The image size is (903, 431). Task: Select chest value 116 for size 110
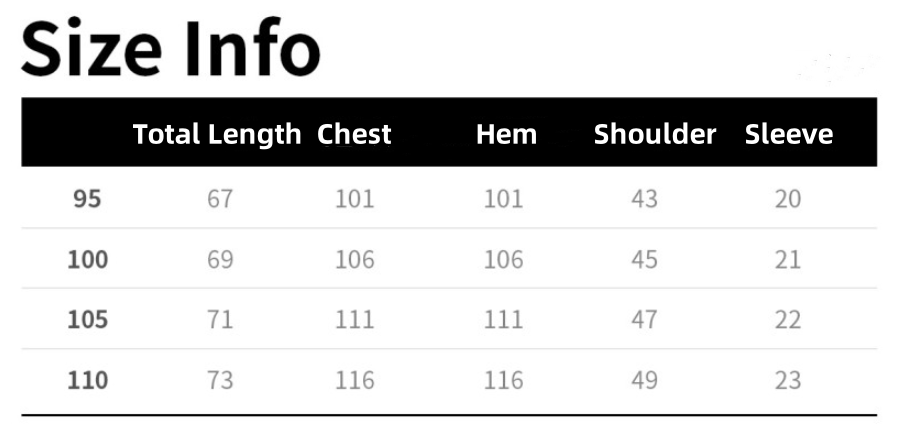(x=355, y=380)
